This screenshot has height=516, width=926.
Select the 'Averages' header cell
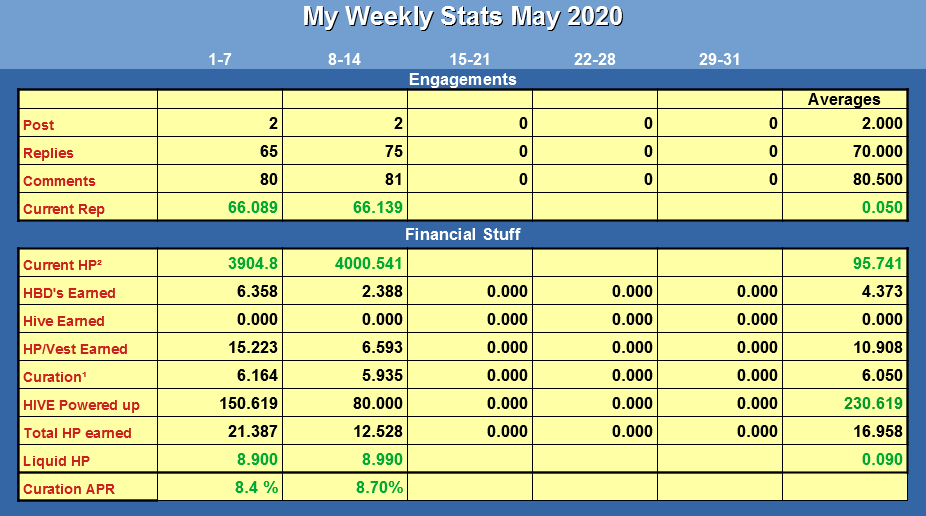844,99
